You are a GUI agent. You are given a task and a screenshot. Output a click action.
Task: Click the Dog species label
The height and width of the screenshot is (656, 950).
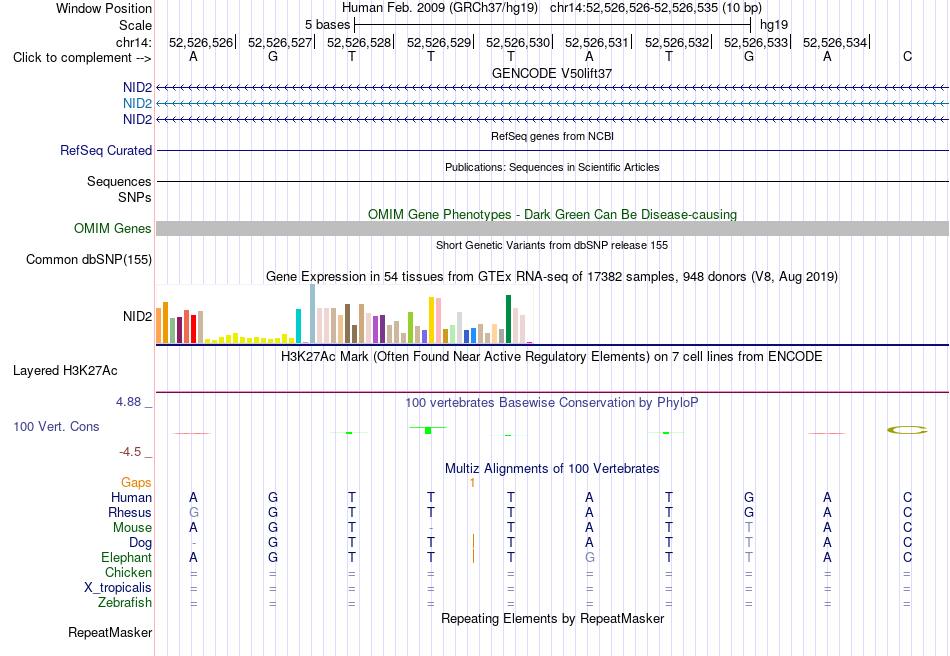140,543
